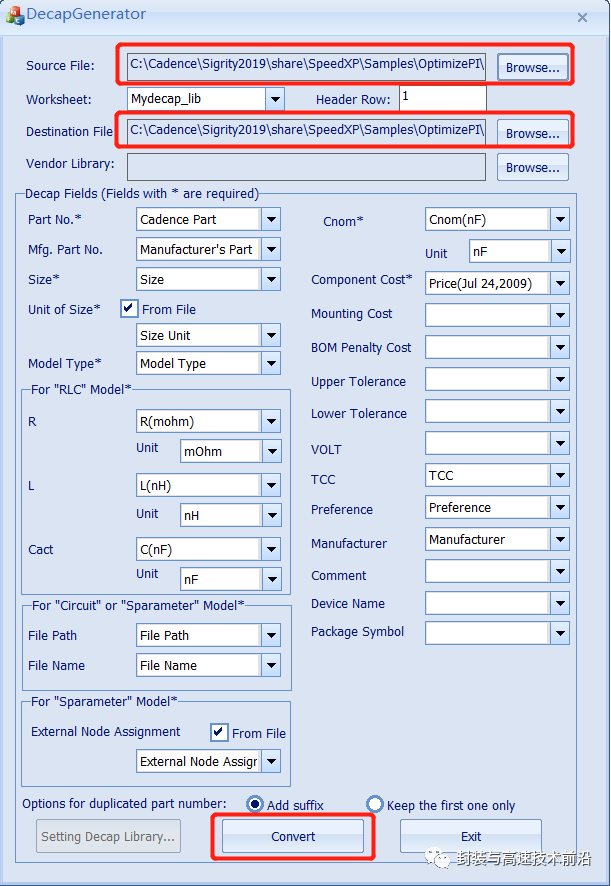The width and height of the screenshot is (611, 886).
Task: Open the Comment field dropdown
Action: 560,571
